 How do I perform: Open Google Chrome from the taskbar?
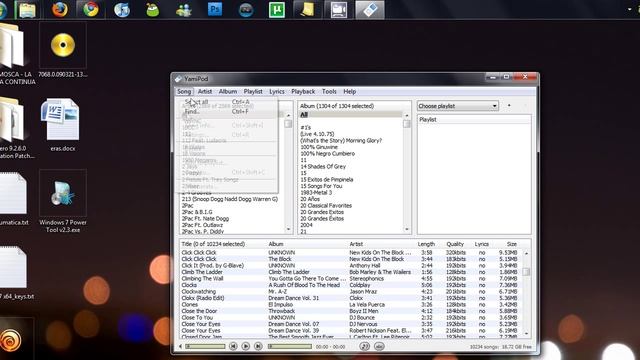pyautogui.click(x=91, y=9)
